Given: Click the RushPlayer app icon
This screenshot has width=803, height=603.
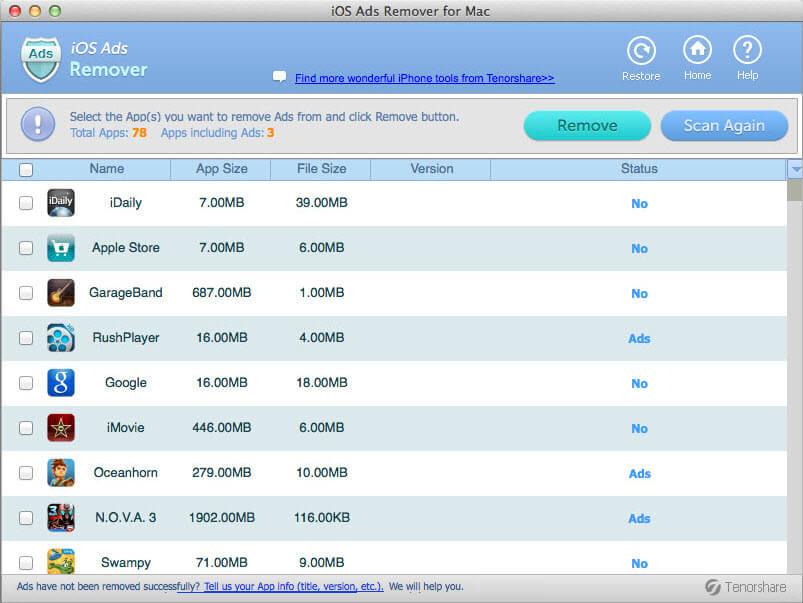Looking at the screenshot, I should 61,338.
